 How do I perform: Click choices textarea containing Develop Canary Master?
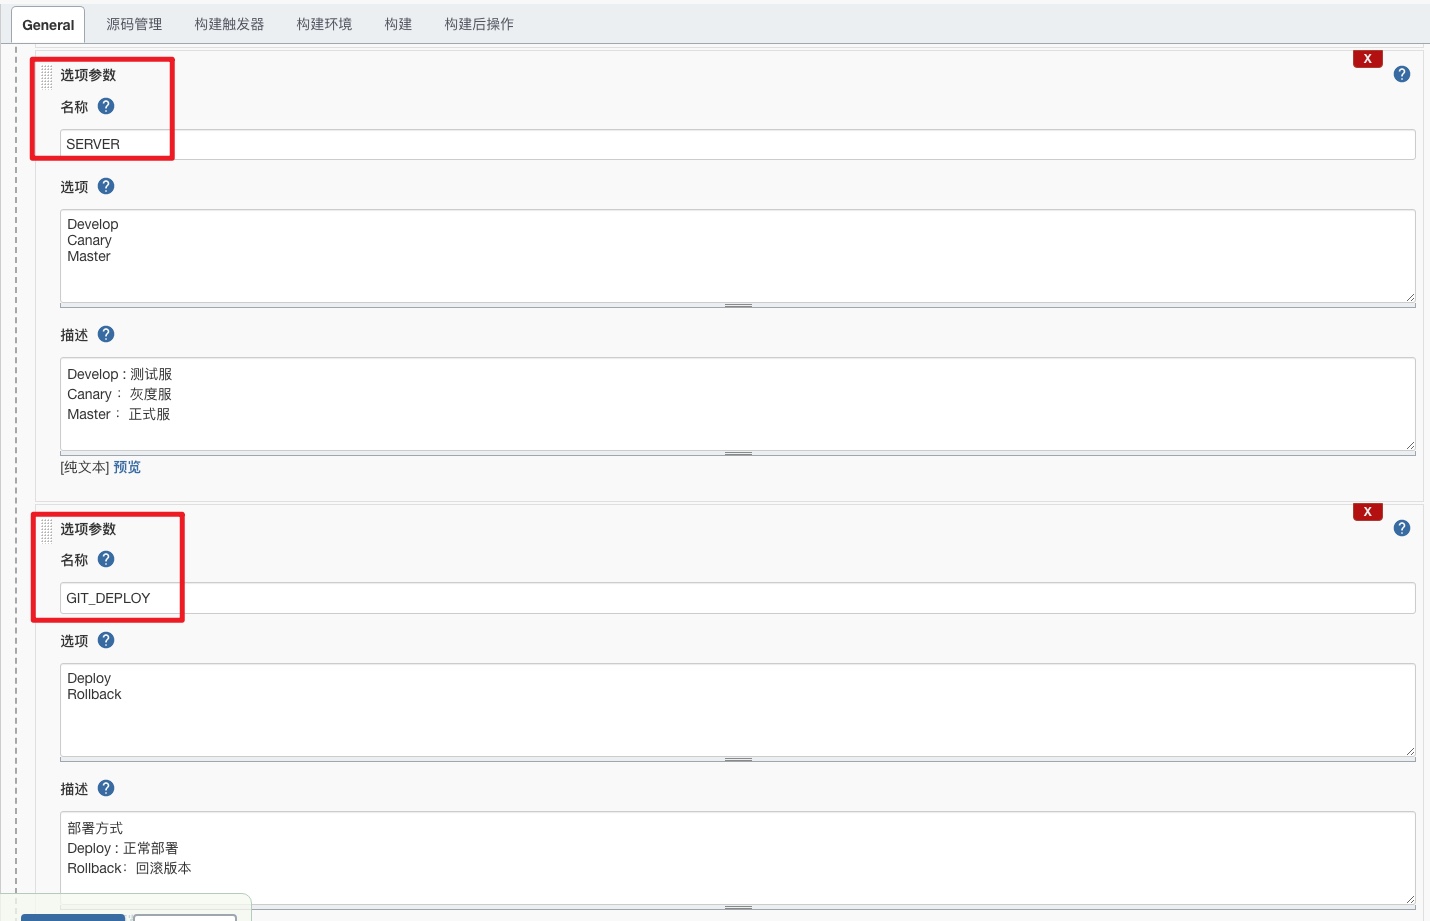pos(738,256)
